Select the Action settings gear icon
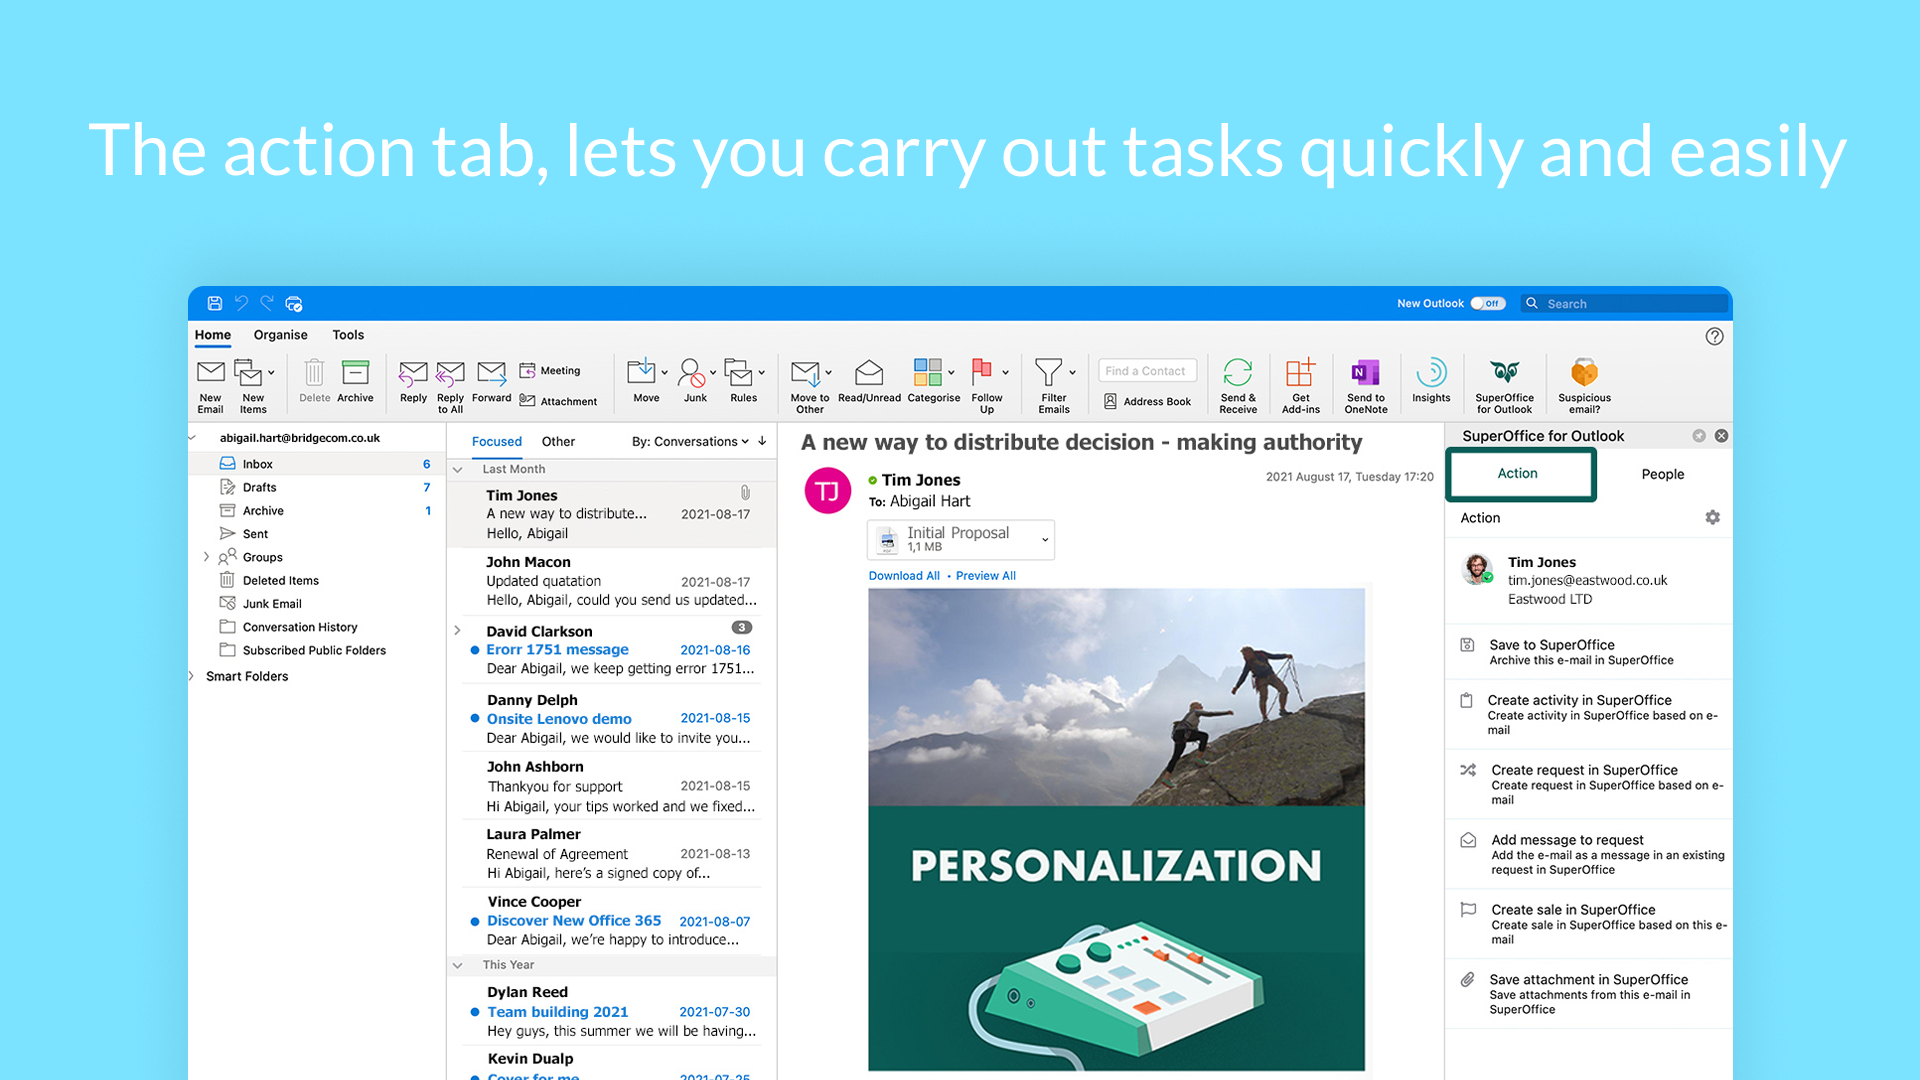The width and height of the screenshot is (1920, 1080). point(1712,517)
